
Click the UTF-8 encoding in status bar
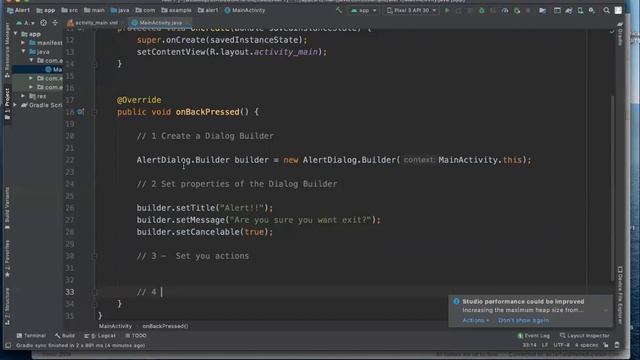(561, 345)
